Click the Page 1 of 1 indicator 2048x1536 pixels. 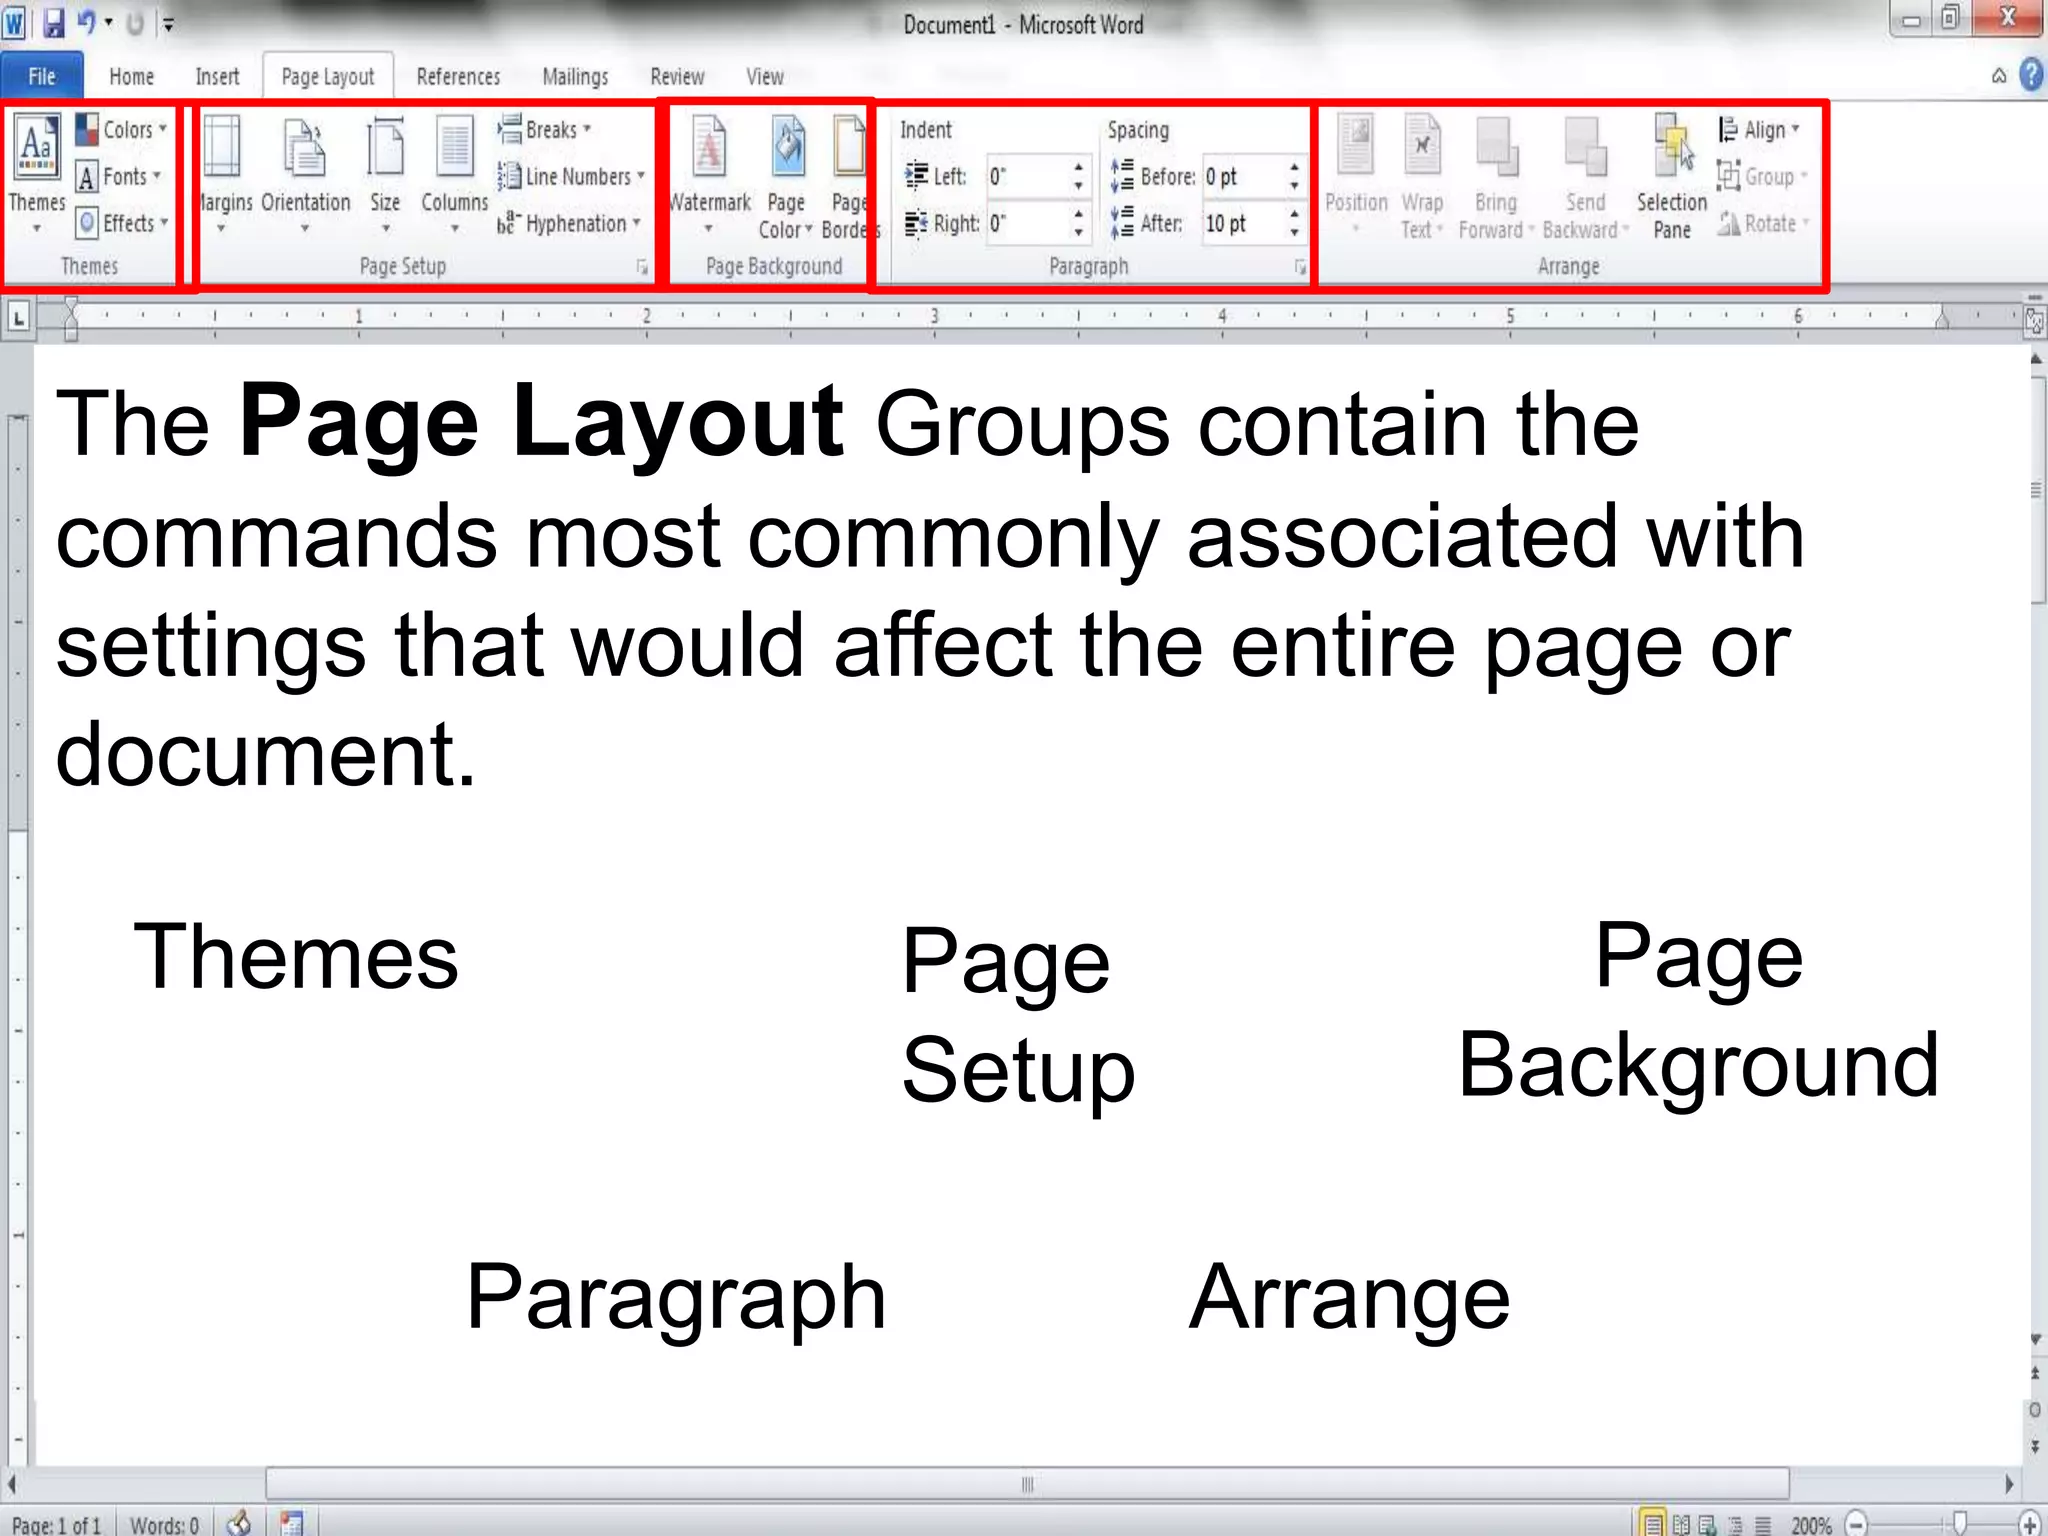pyautogui.click(x=57, y=1524)
